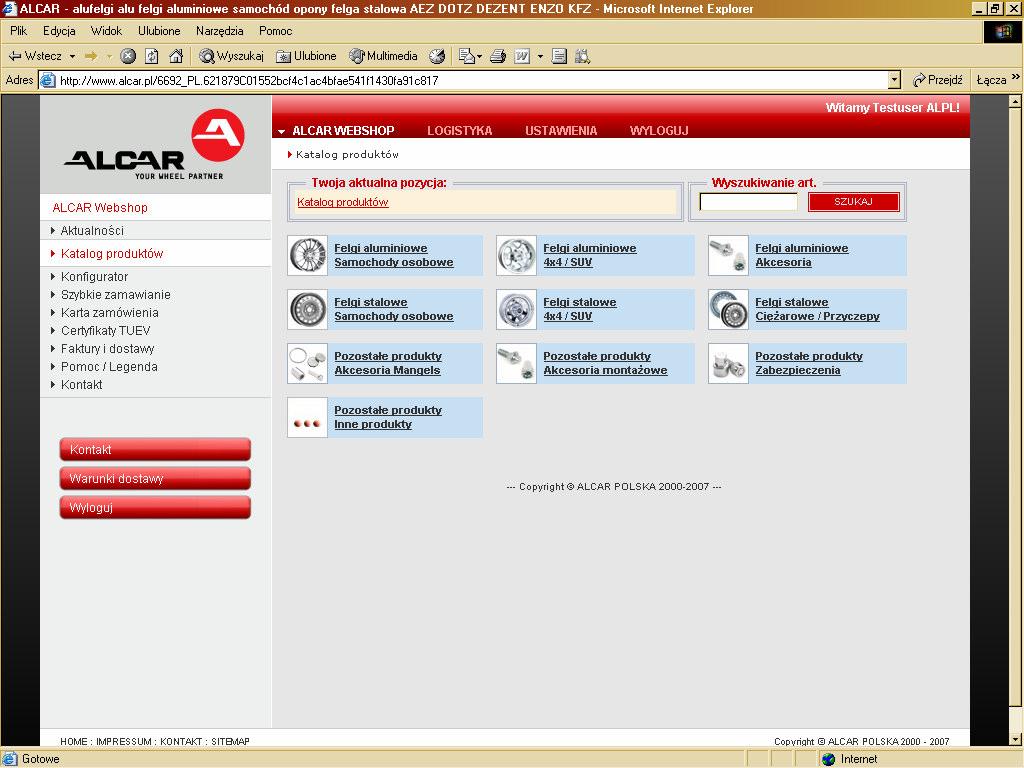Click the Forward arrow in toolbar
Screen dimensions: 1024x768
pos(91,56)
